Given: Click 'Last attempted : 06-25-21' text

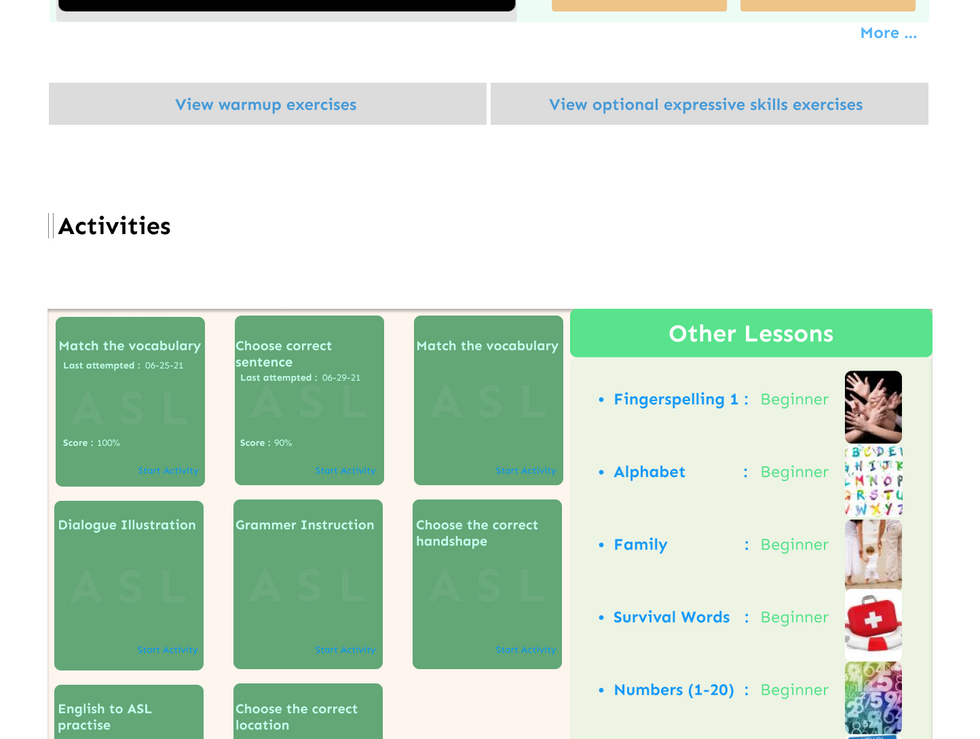Looking at the screenshot, I should tap(123, 365).
